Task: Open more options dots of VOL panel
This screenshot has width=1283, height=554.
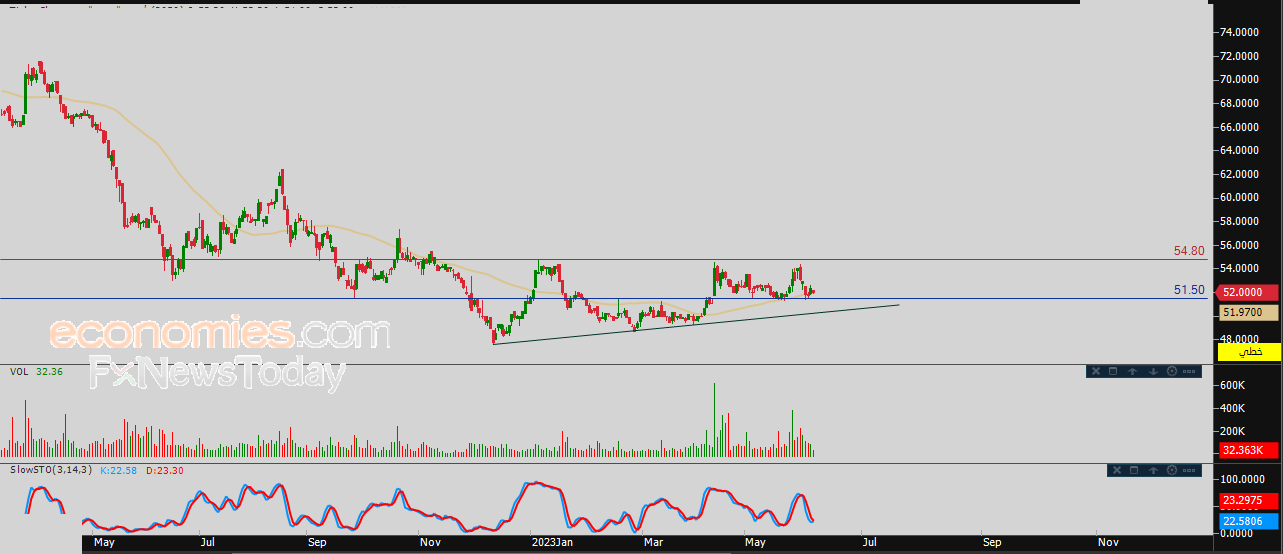Action: coord(1189,371)
